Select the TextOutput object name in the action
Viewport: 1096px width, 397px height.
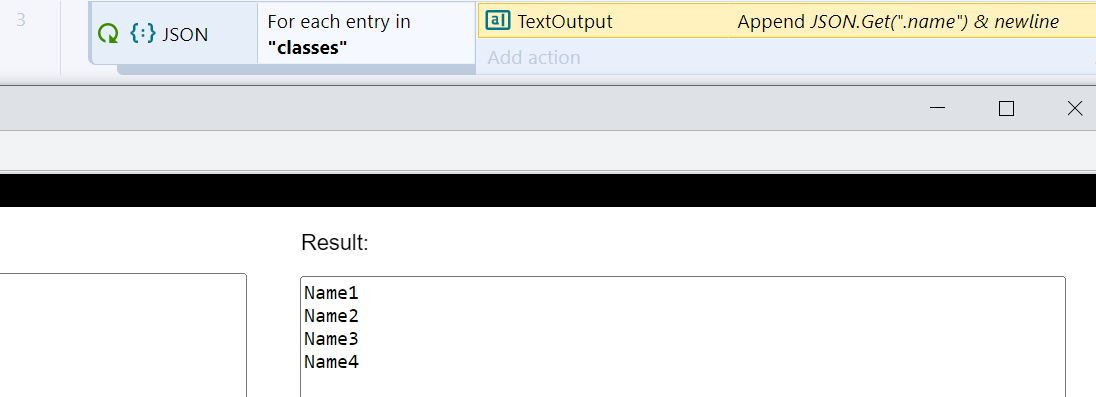point(565,22)
